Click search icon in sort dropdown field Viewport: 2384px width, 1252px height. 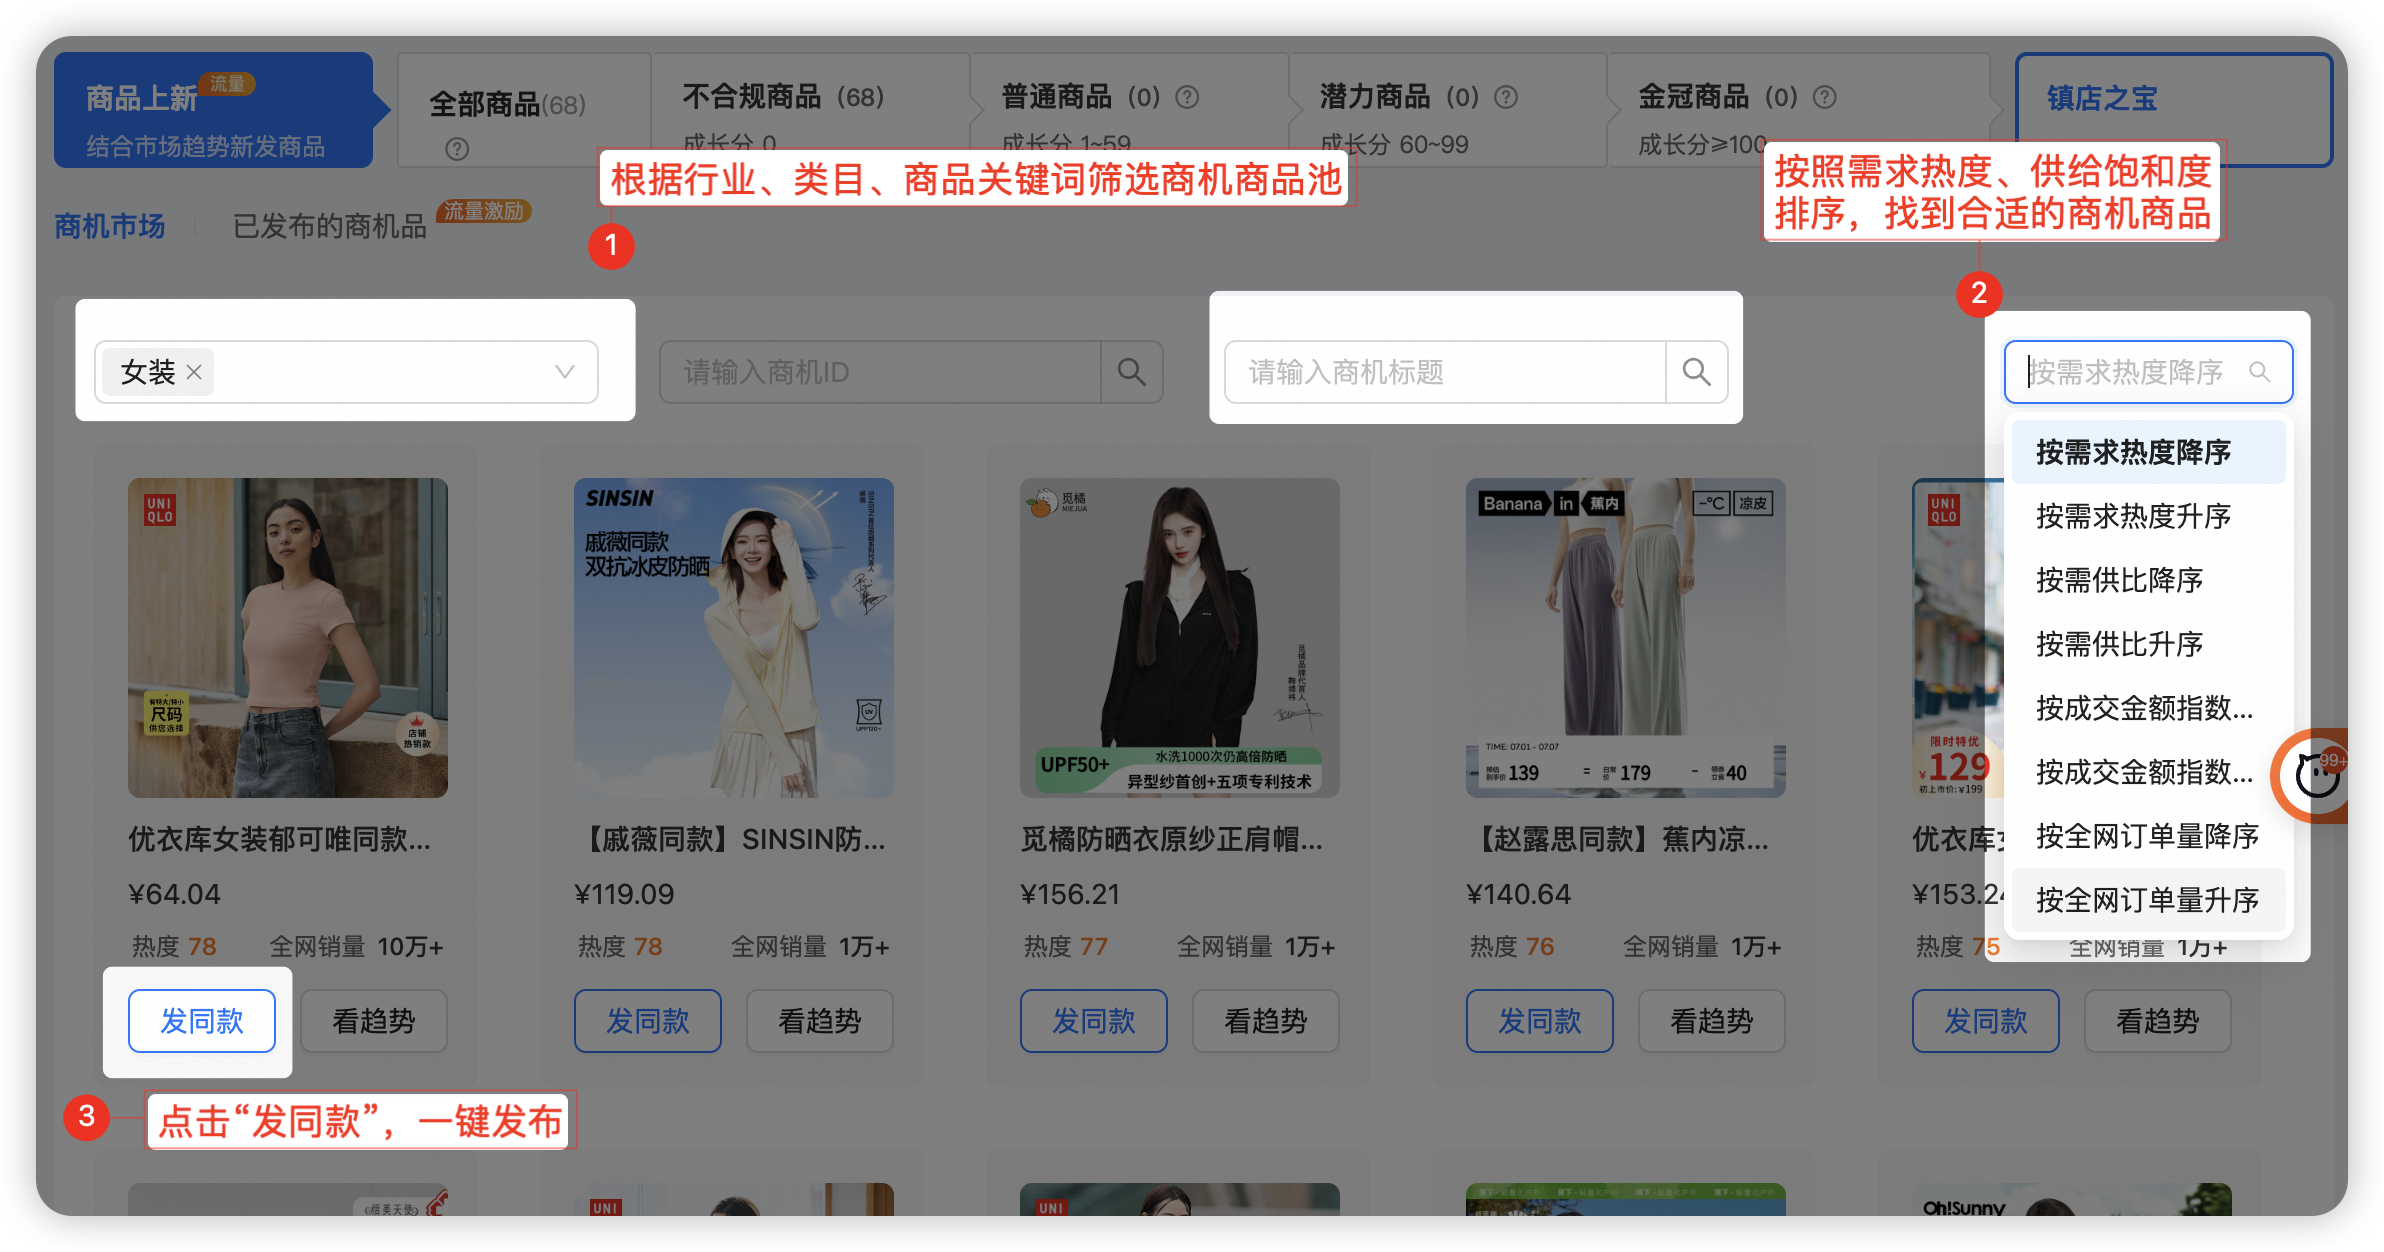[2259, 372]
